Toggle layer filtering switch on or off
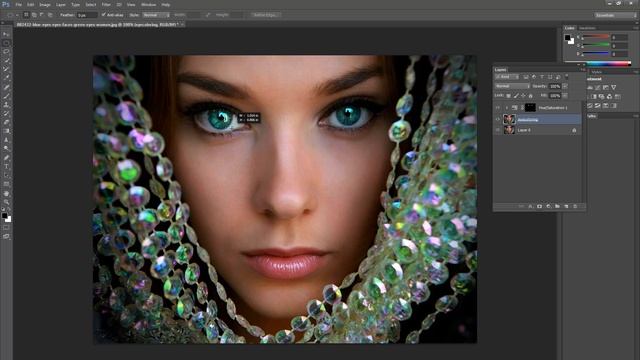This screenshot has width=640, height=360. point(567,77)
